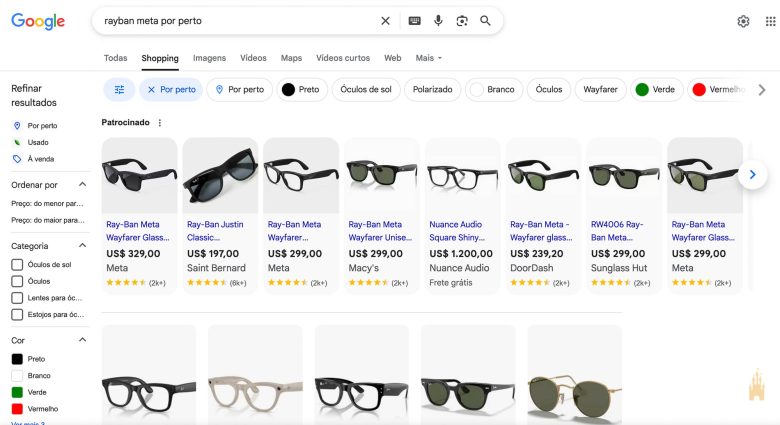Switch to Web tab
Image resolution: width=780 pixels, height=425 pixels.
(392, 58)
